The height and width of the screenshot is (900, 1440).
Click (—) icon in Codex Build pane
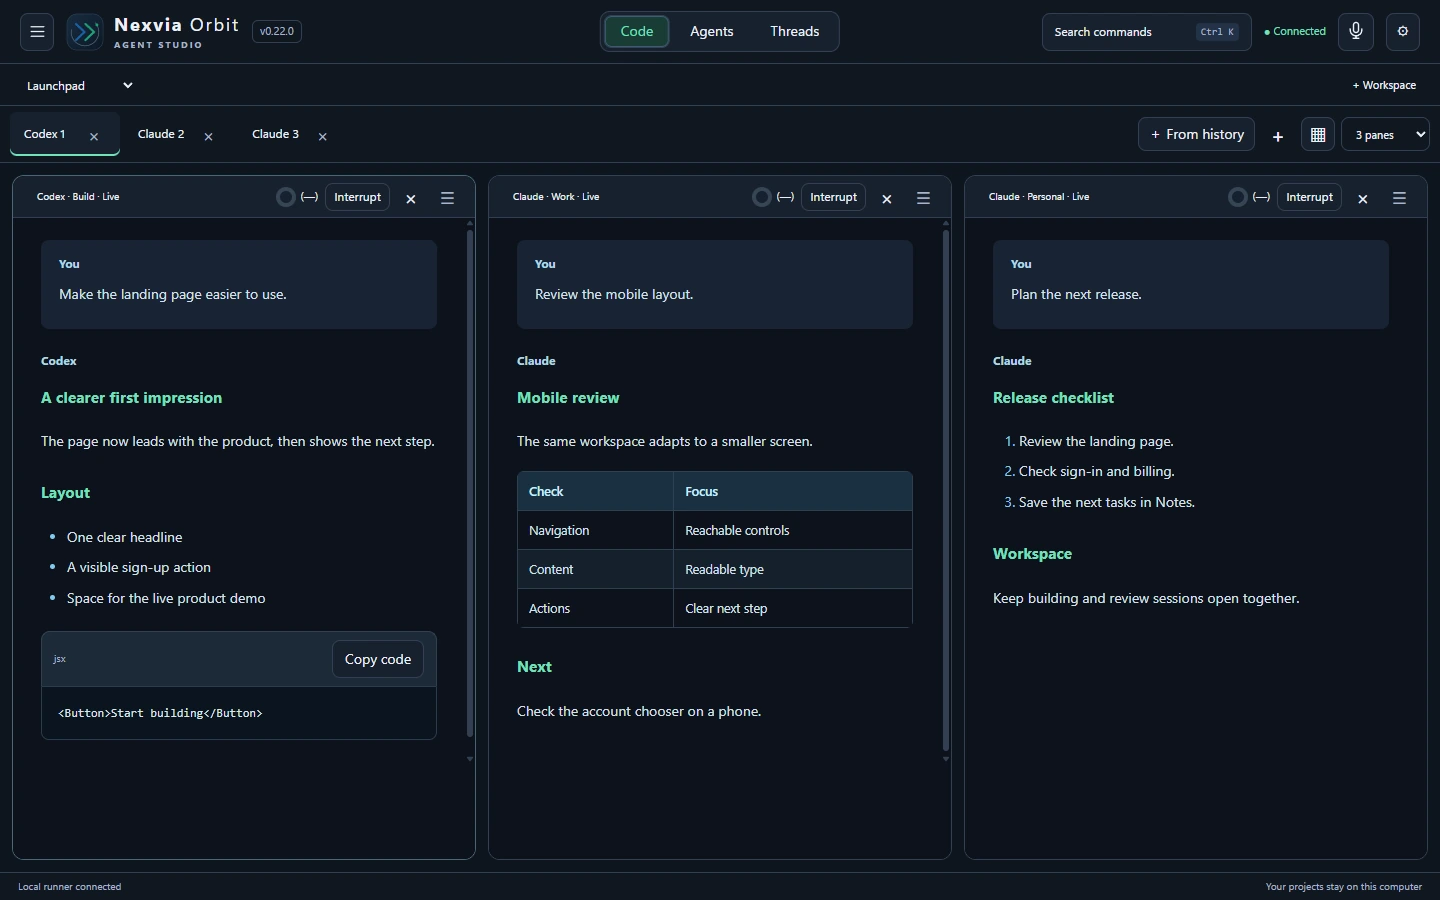tap(310, 197)
